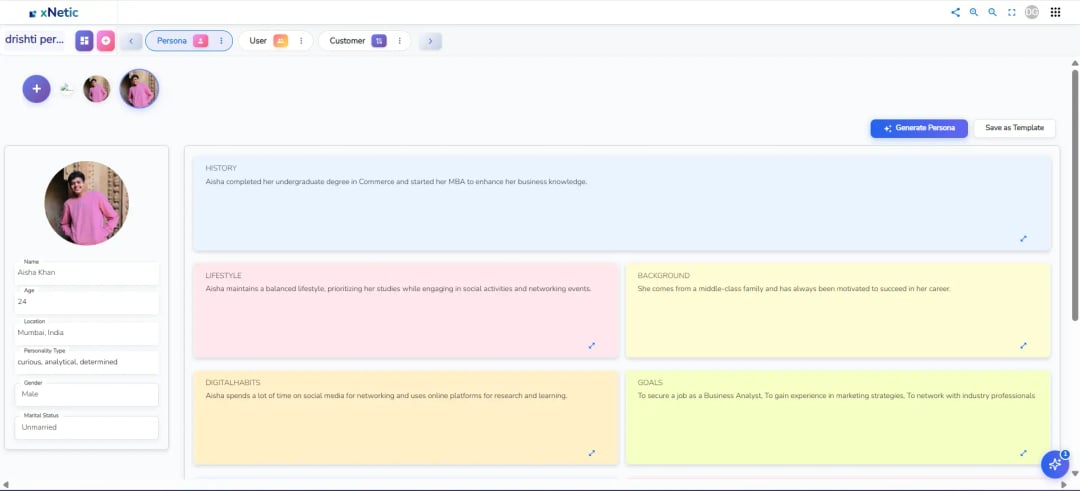Click Save as Template
The image size is (1080, 491).
(x=1014, y=128)
